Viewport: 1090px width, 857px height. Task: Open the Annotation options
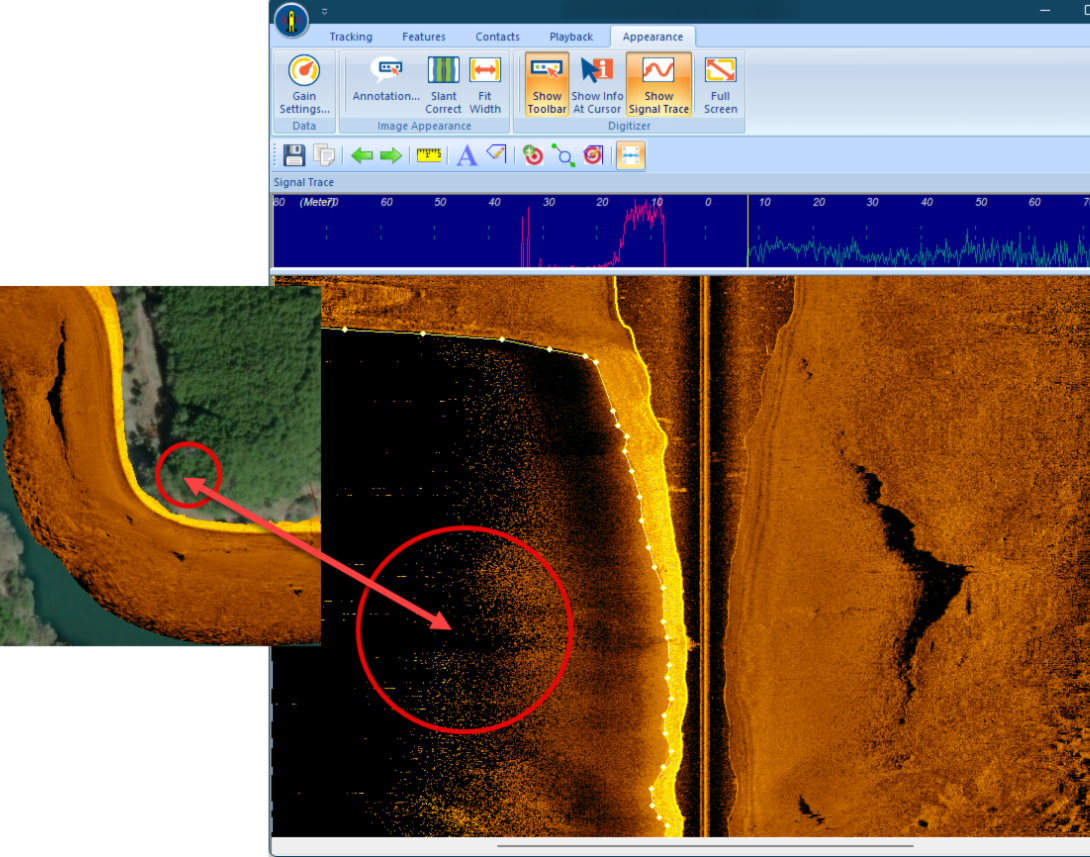tap(386, 82)
